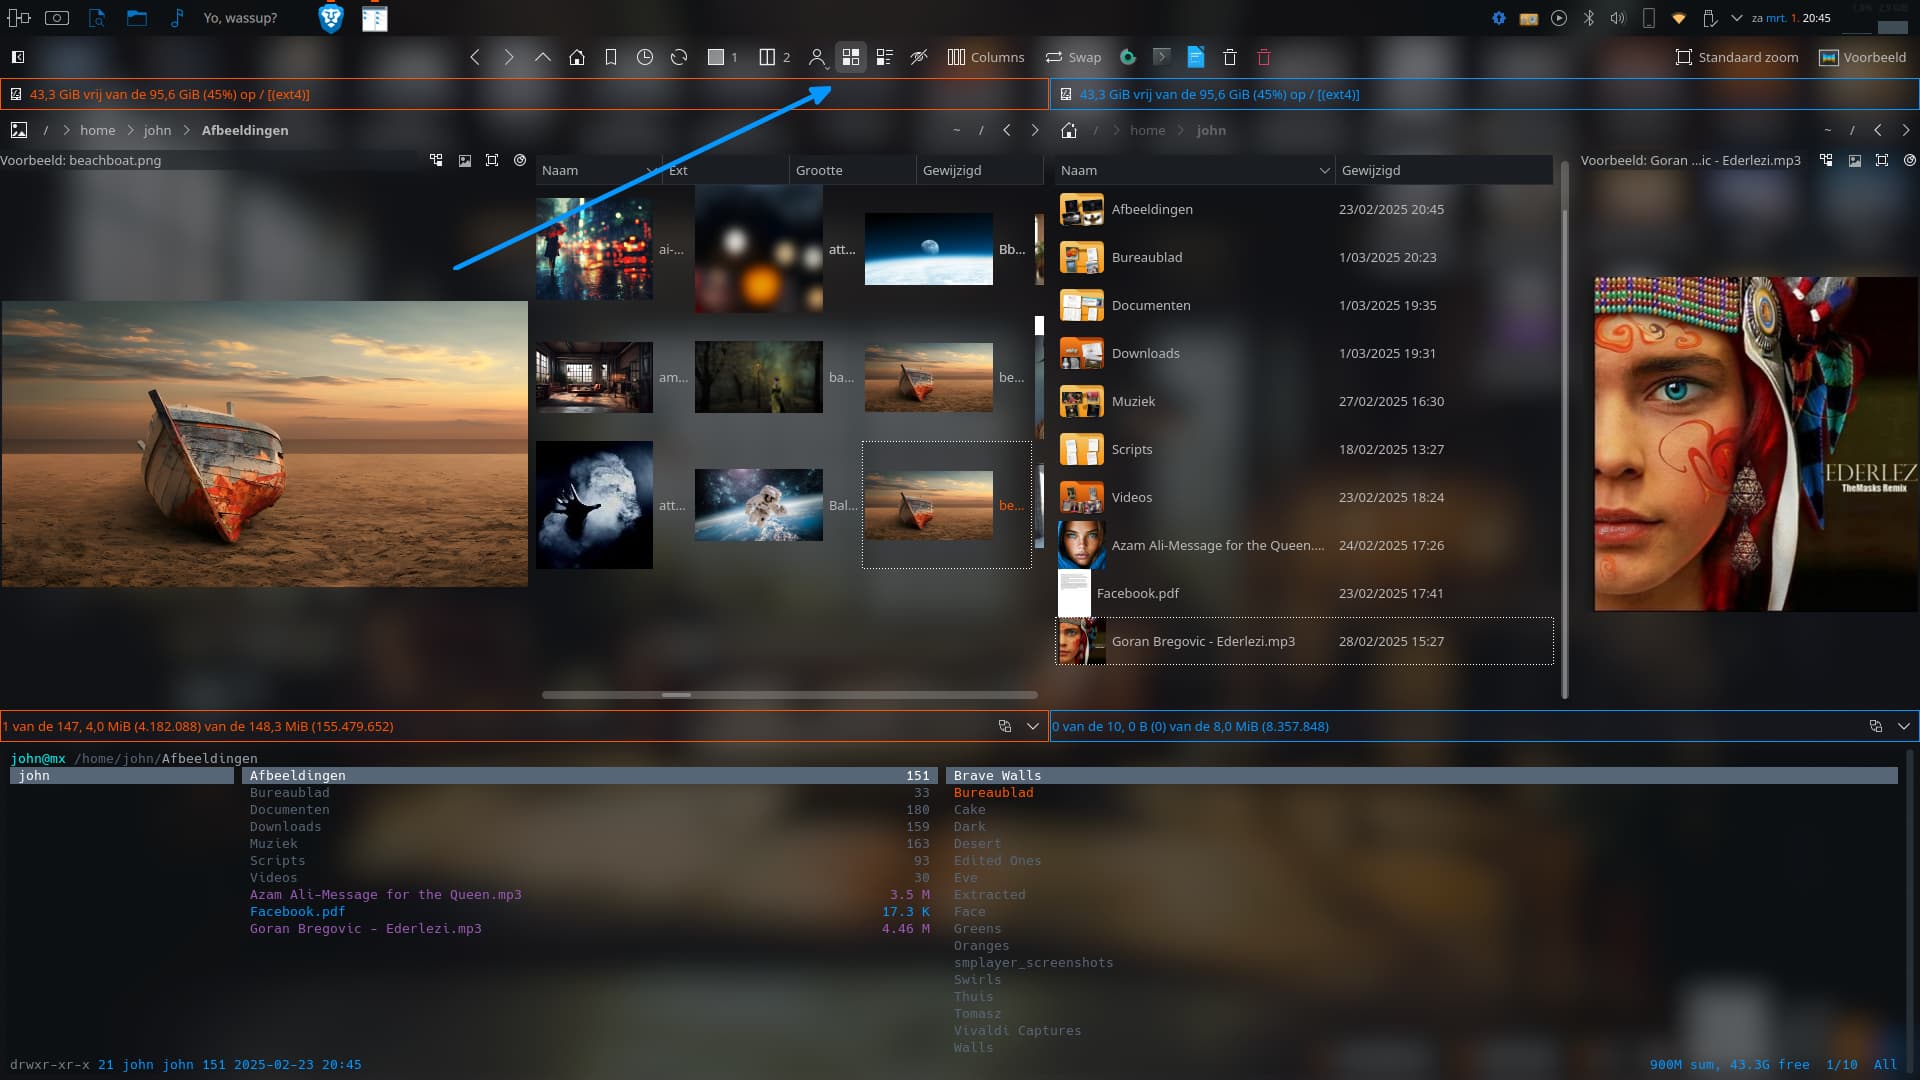Click round icon in right preview header
Image resolution: width=1920 pixels, height=1080 pixels.
[x=1910, y=160]
